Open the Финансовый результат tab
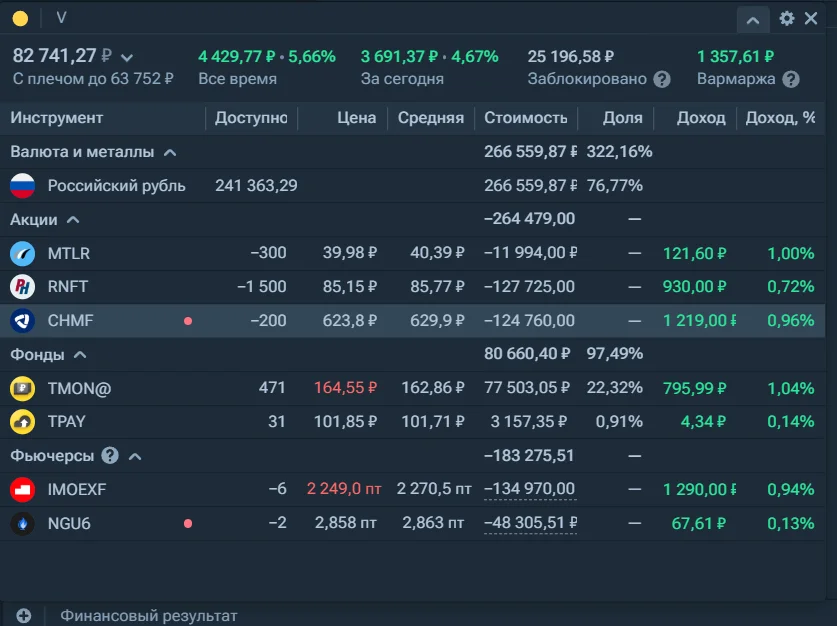 pos(148,616)
